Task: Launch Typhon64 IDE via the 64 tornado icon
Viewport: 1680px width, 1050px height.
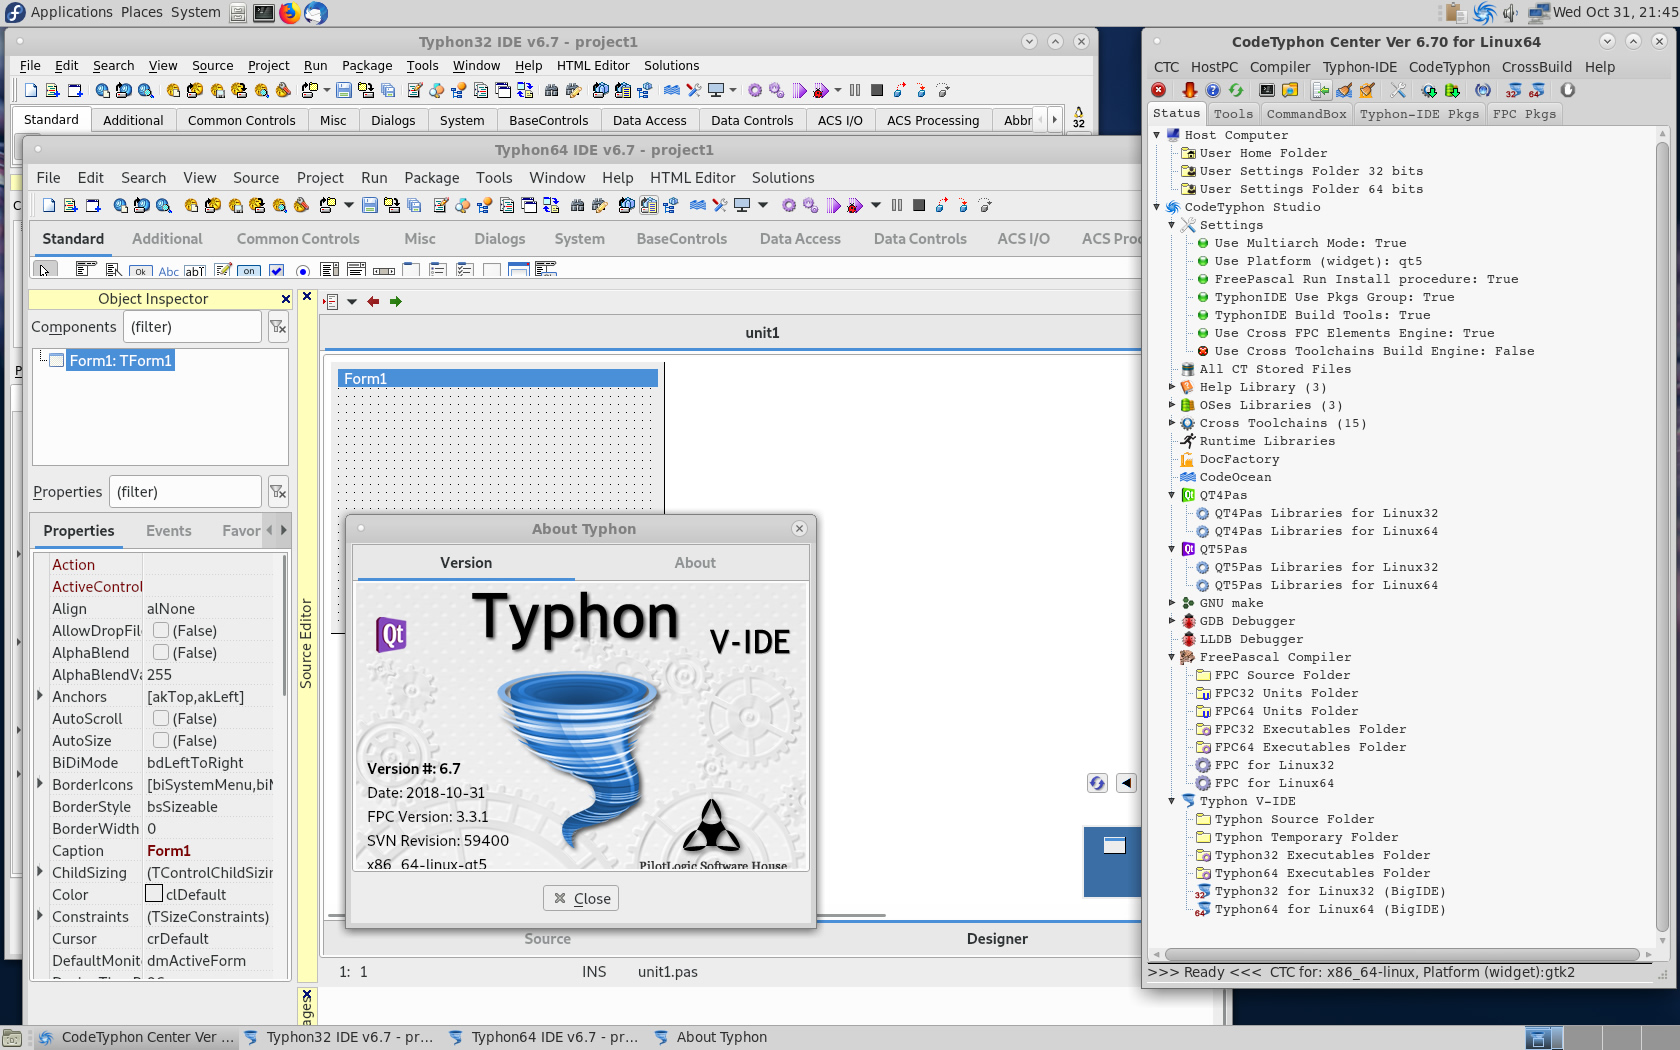Action: click(x=1537, y=90)
